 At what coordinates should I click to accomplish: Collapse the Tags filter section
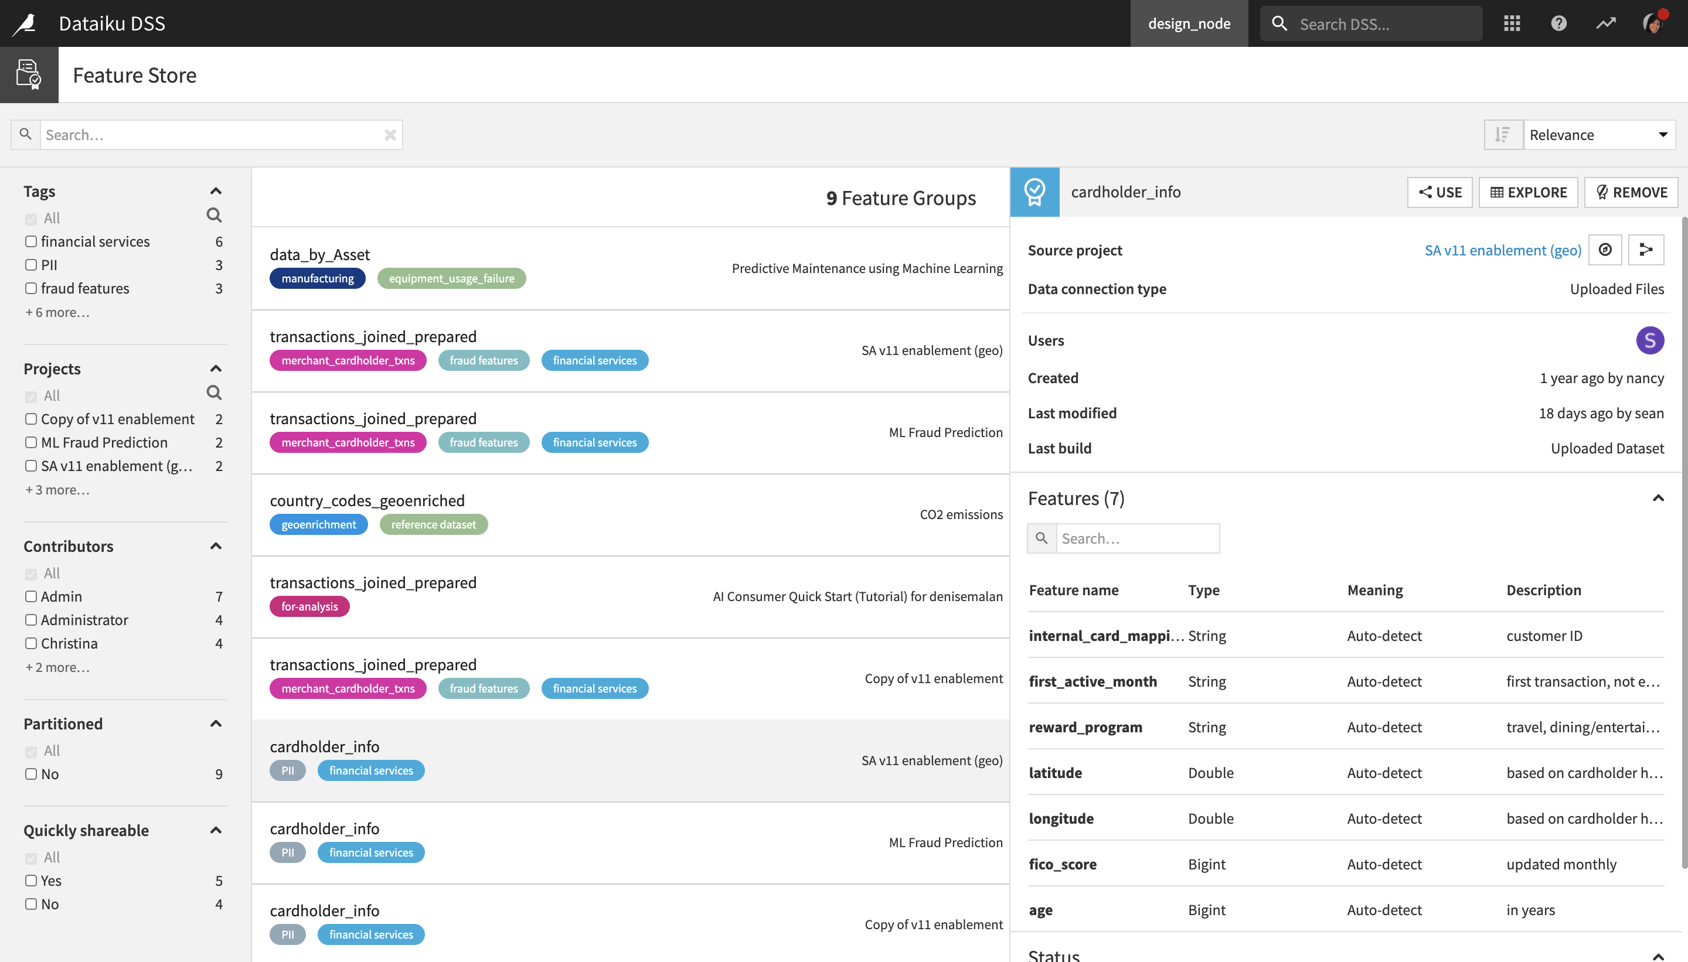click(x=215, y=190)
